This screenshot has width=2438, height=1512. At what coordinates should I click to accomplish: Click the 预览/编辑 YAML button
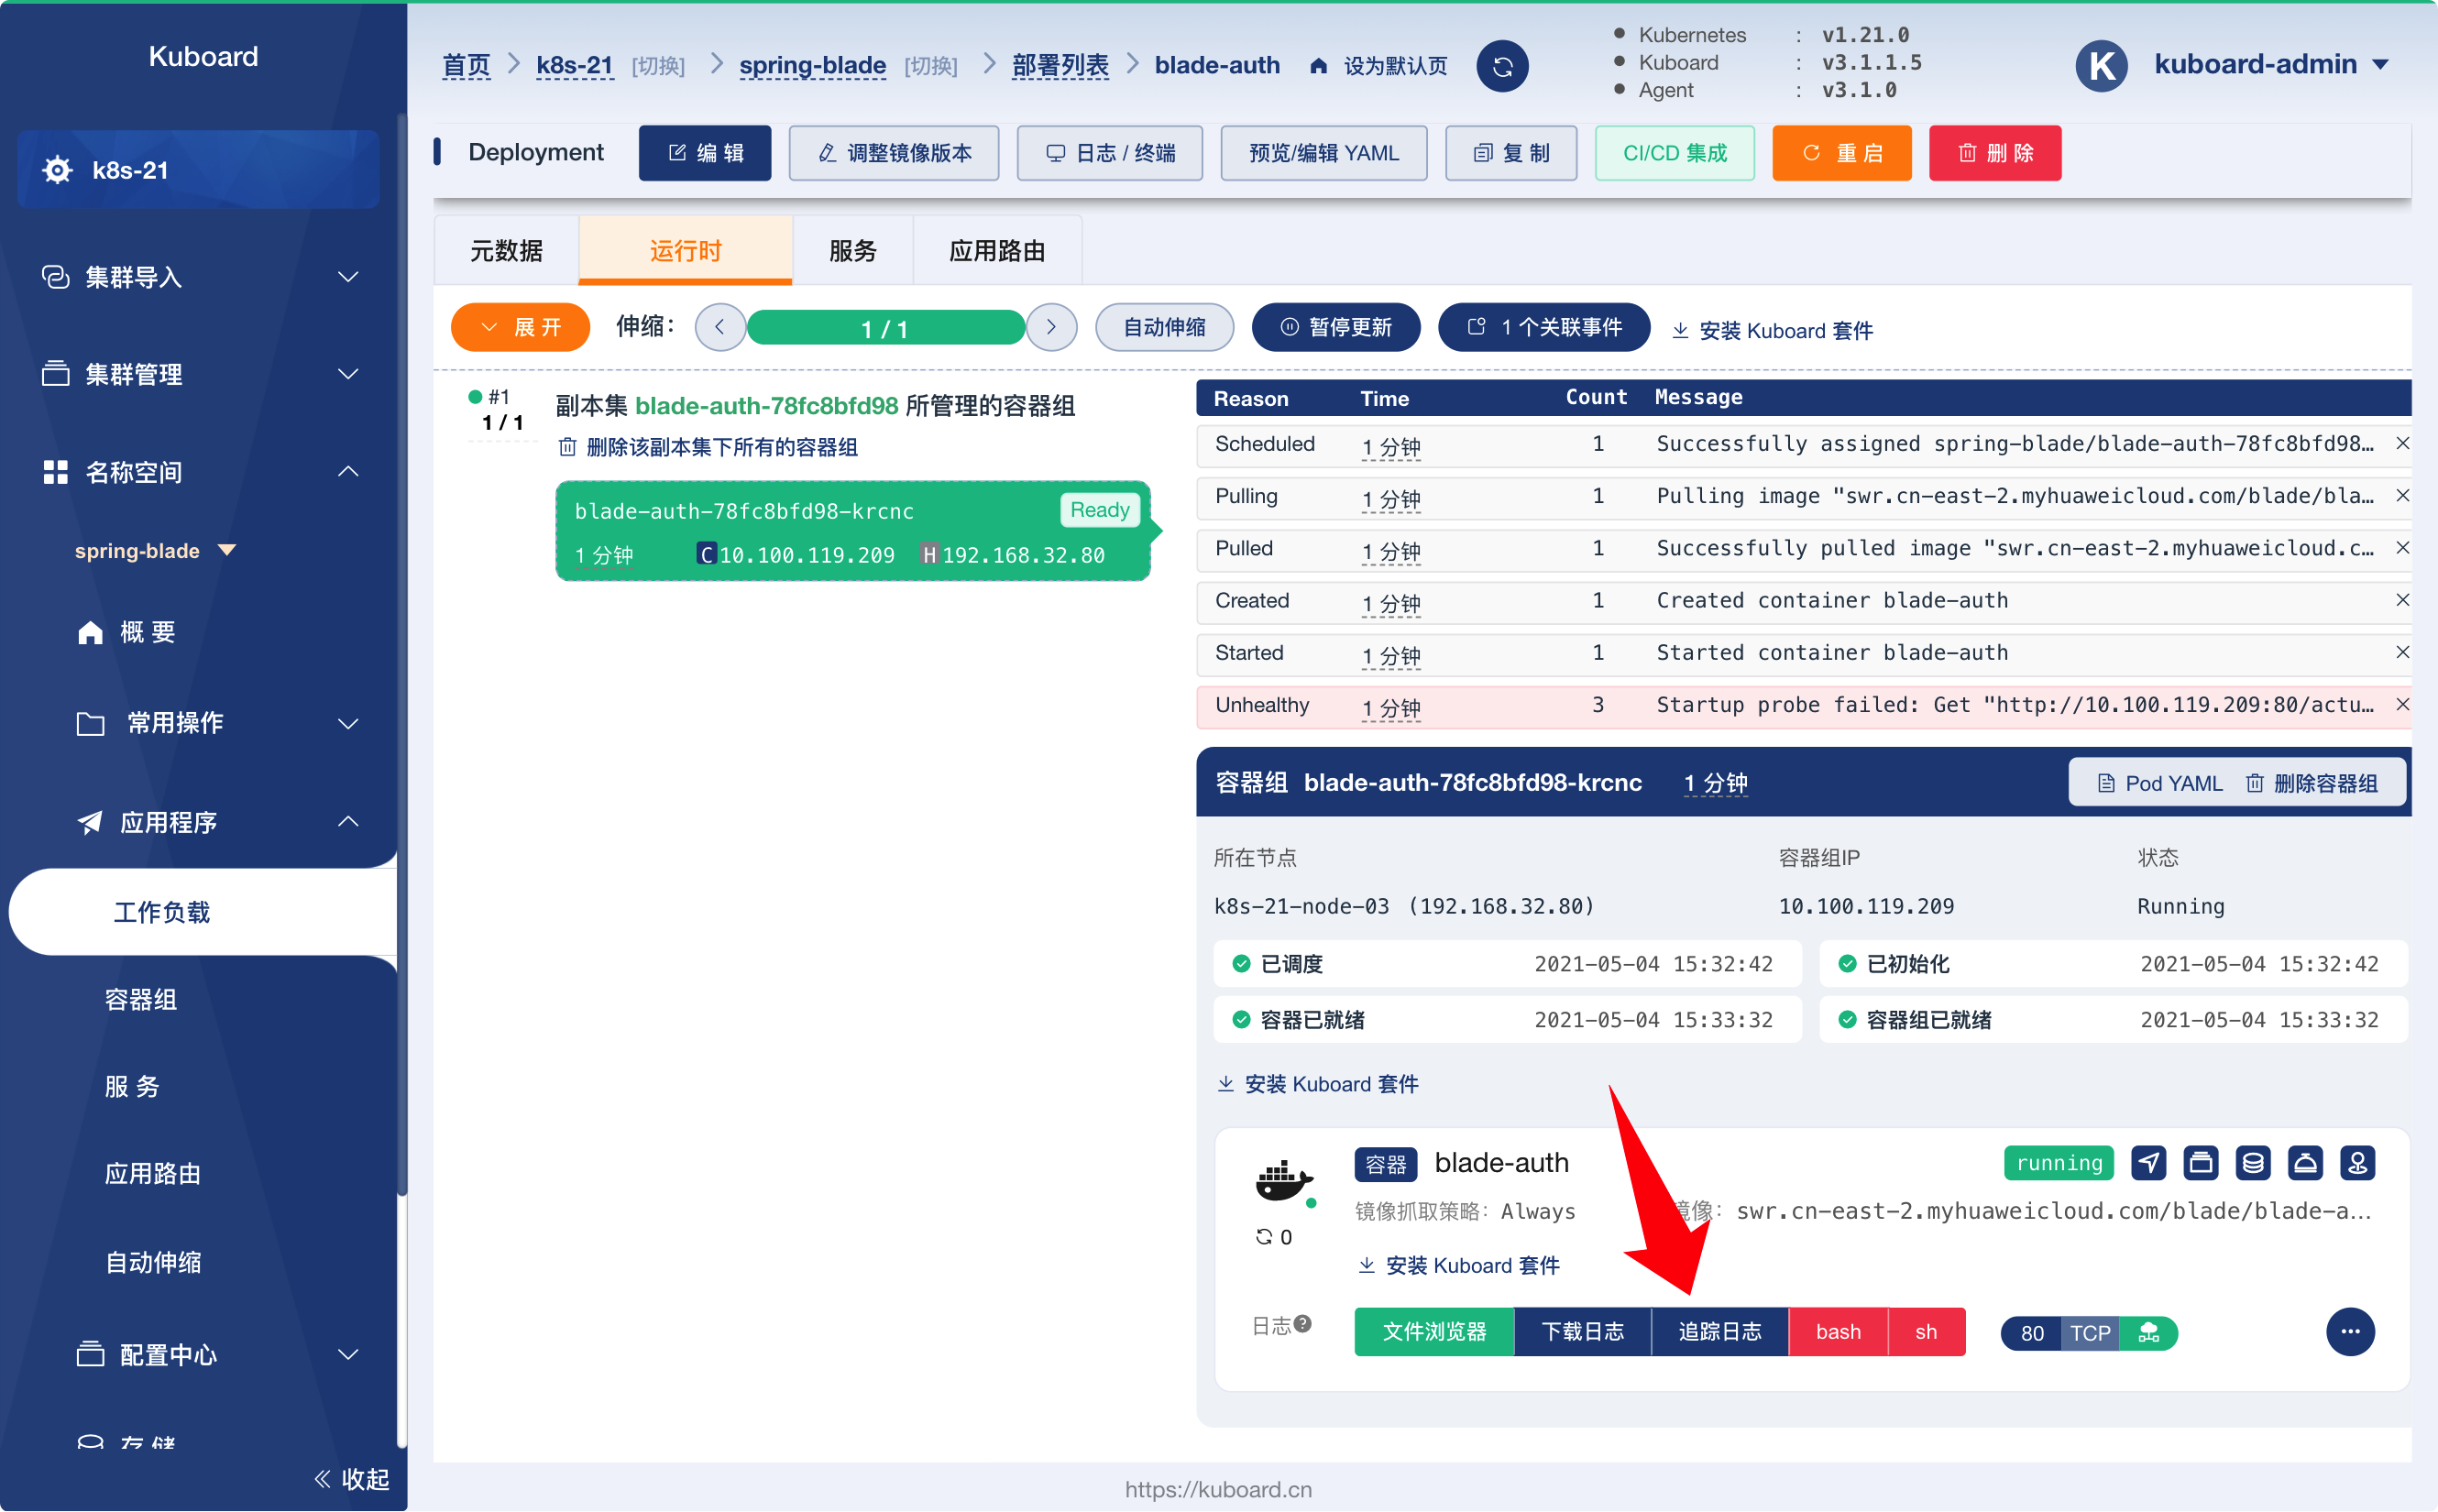(1324, 153)
